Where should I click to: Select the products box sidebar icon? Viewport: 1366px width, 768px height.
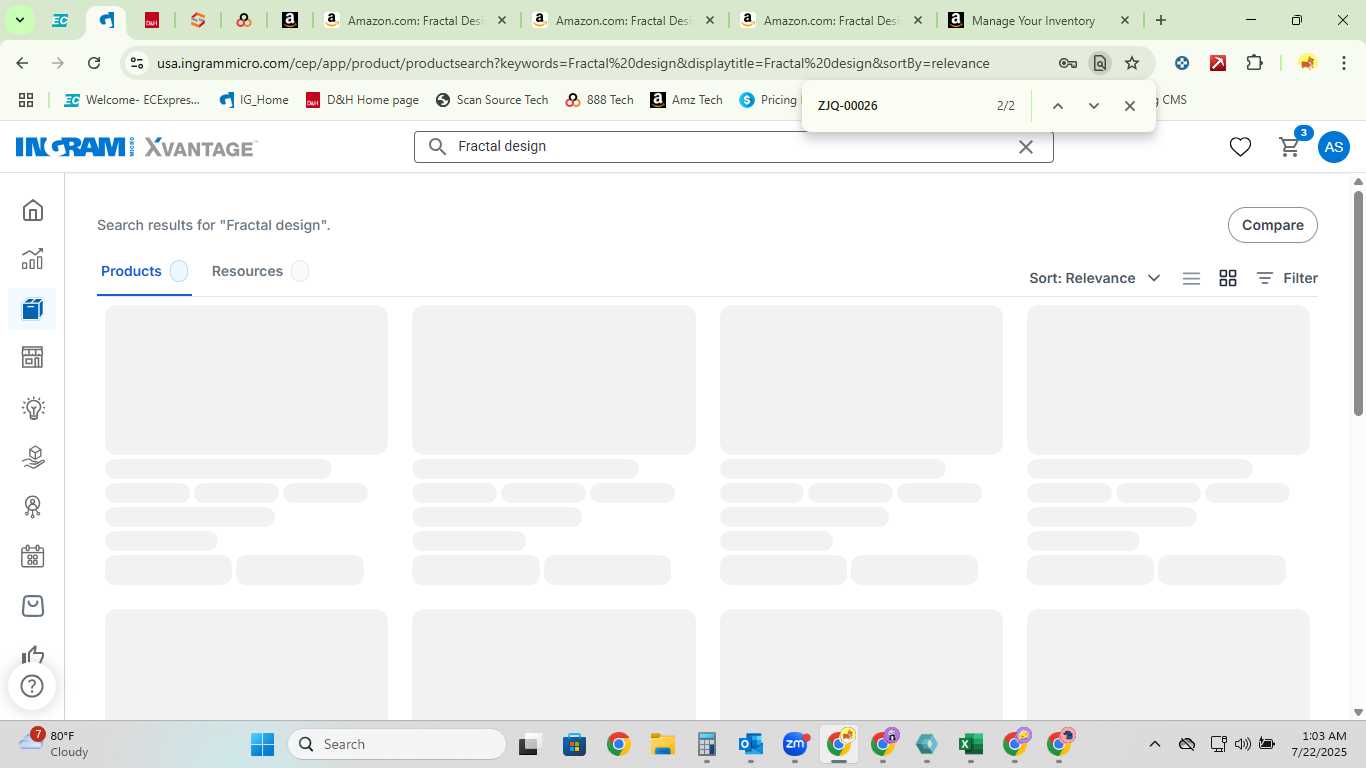point(32,309)
